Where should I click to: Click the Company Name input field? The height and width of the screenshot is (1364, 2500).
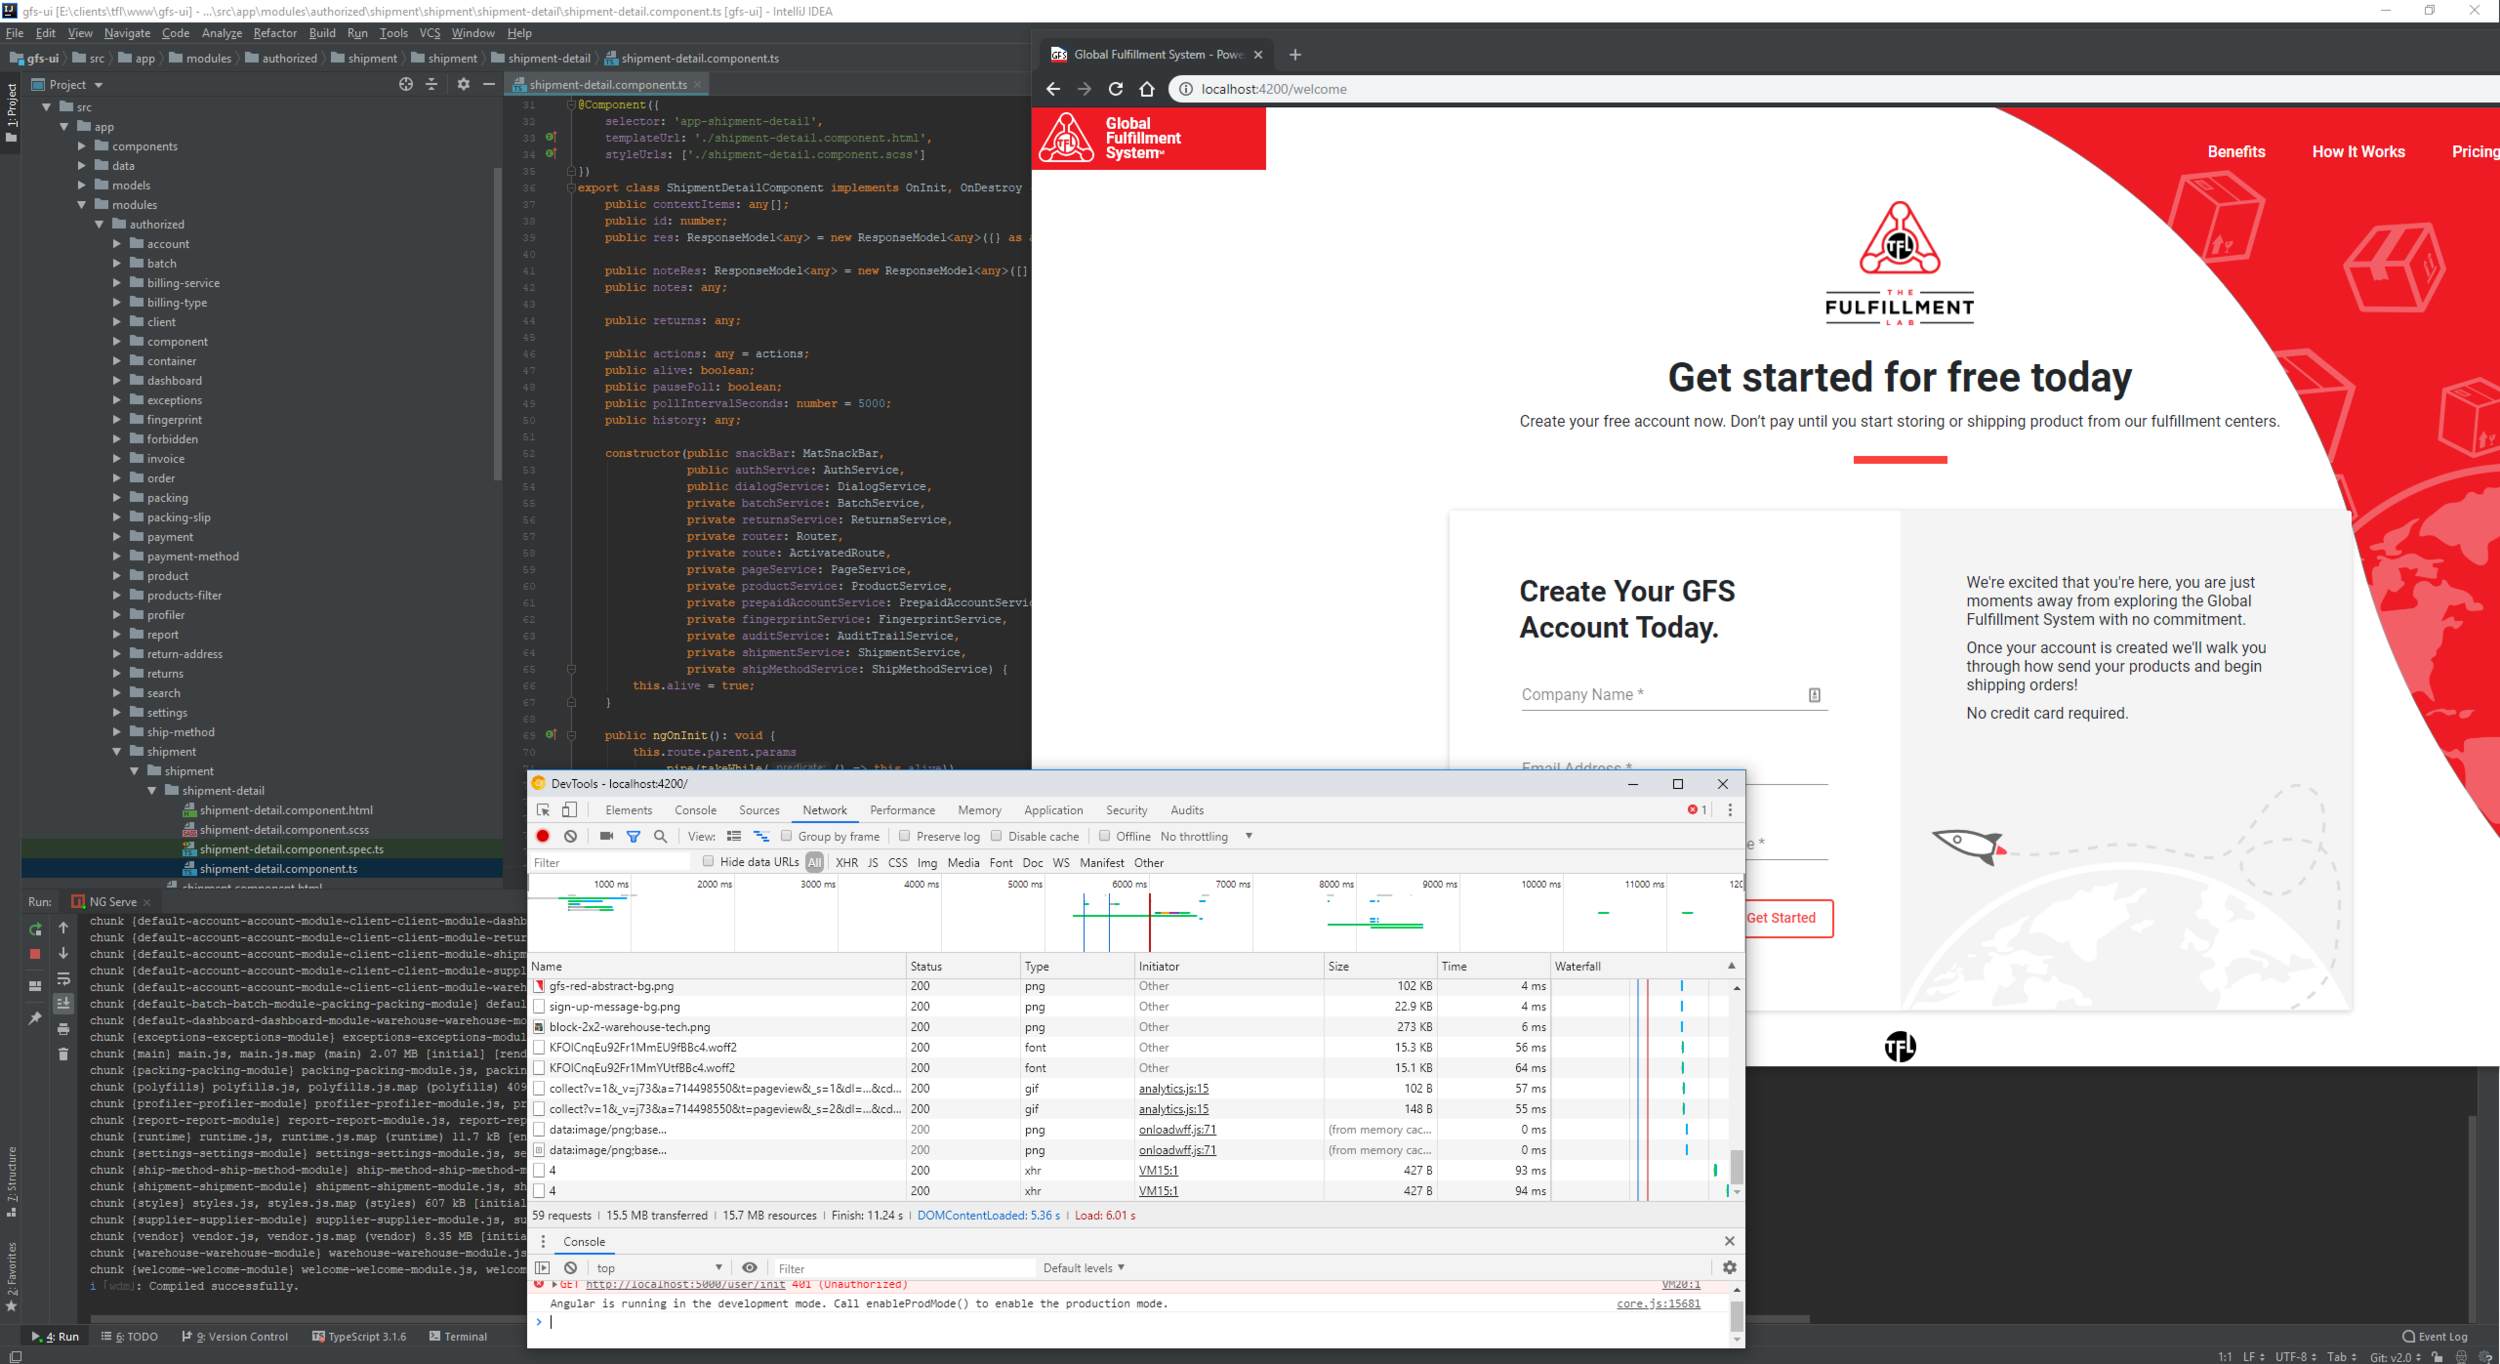[x=1674, y=695]
